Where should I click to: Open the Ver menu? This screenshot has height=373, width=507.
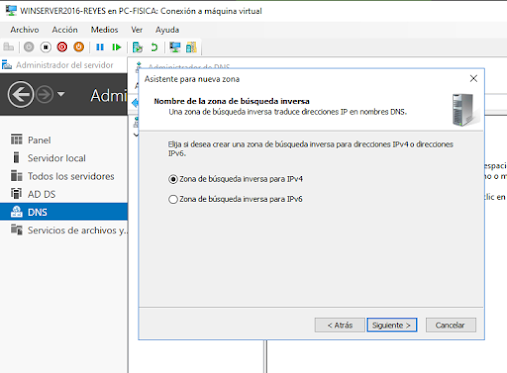pos(137,30)
